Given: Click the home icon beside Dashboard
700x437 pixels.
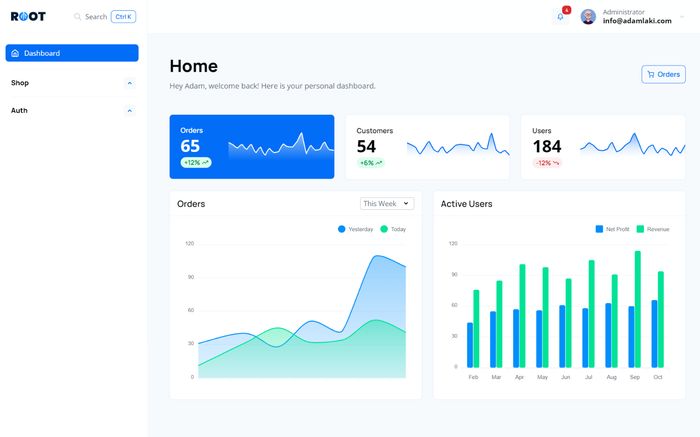Looking at the screenshot, I should click(x=15, y=53).
